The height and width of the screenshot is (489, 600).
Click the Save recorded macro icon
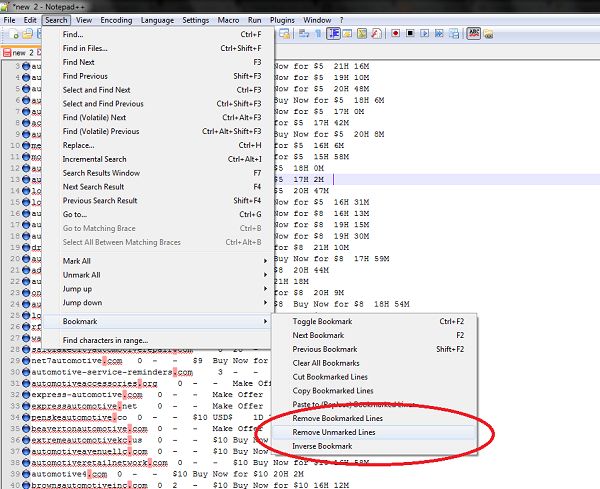tap(454, 34)
